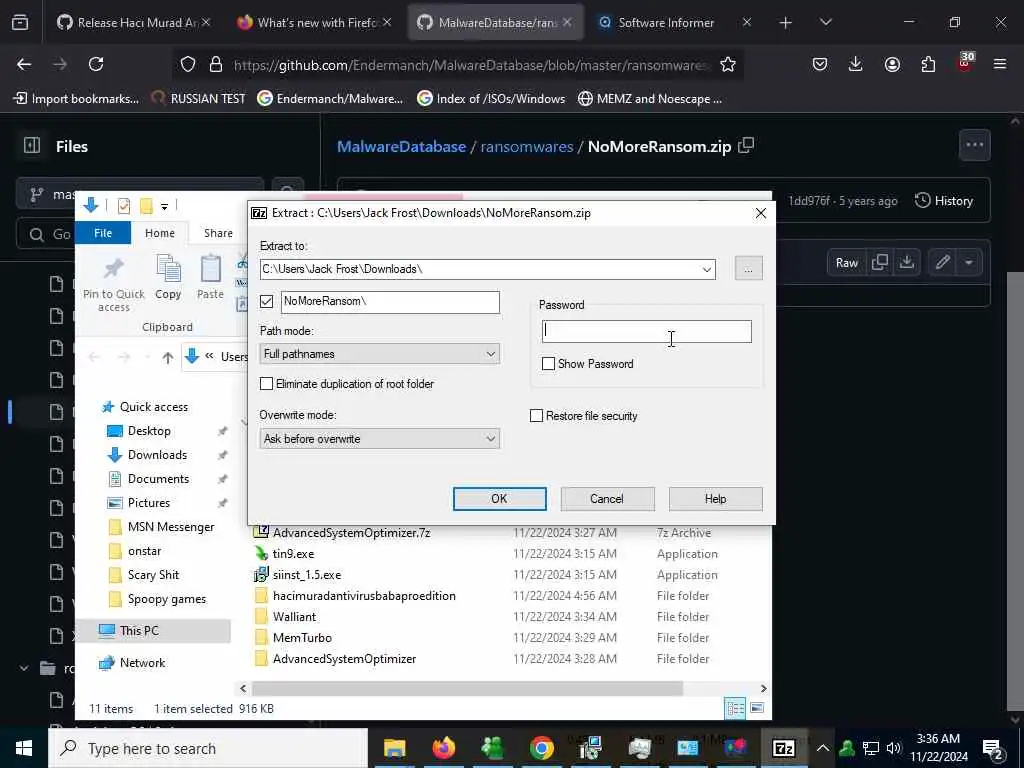Open History link on GitHub
This screenshot has width=1024, height=768.
tap(944, 200)
